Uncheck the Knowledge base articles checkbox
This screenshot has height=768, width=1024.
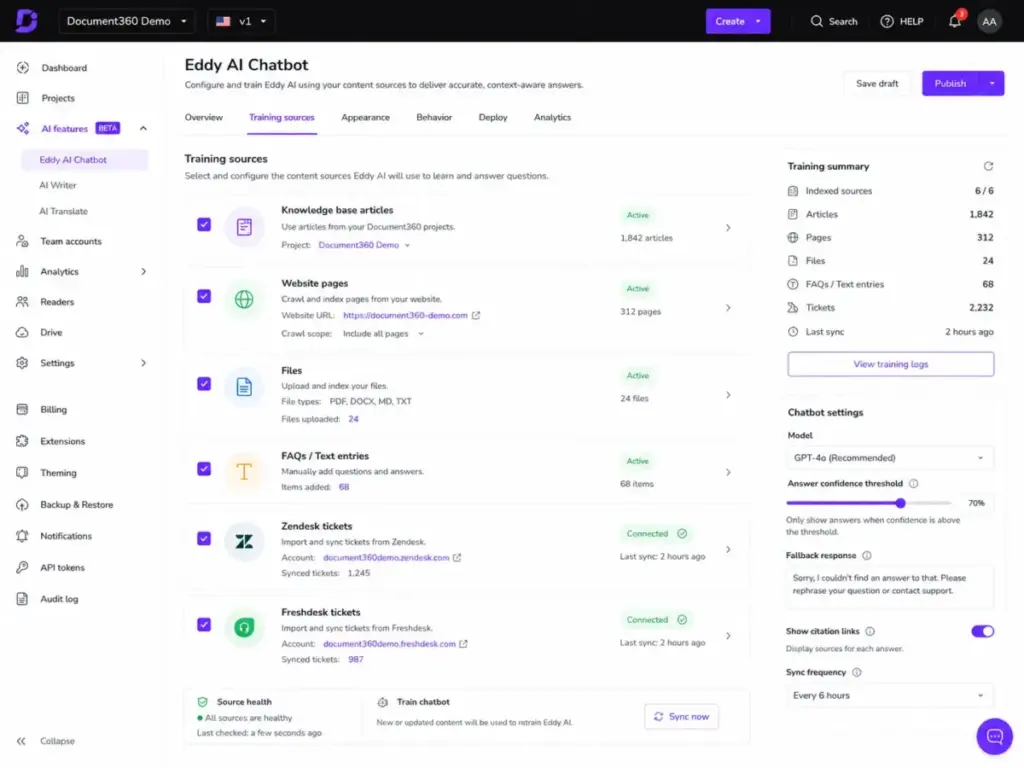pyautogui.click(x=204, y=225)
